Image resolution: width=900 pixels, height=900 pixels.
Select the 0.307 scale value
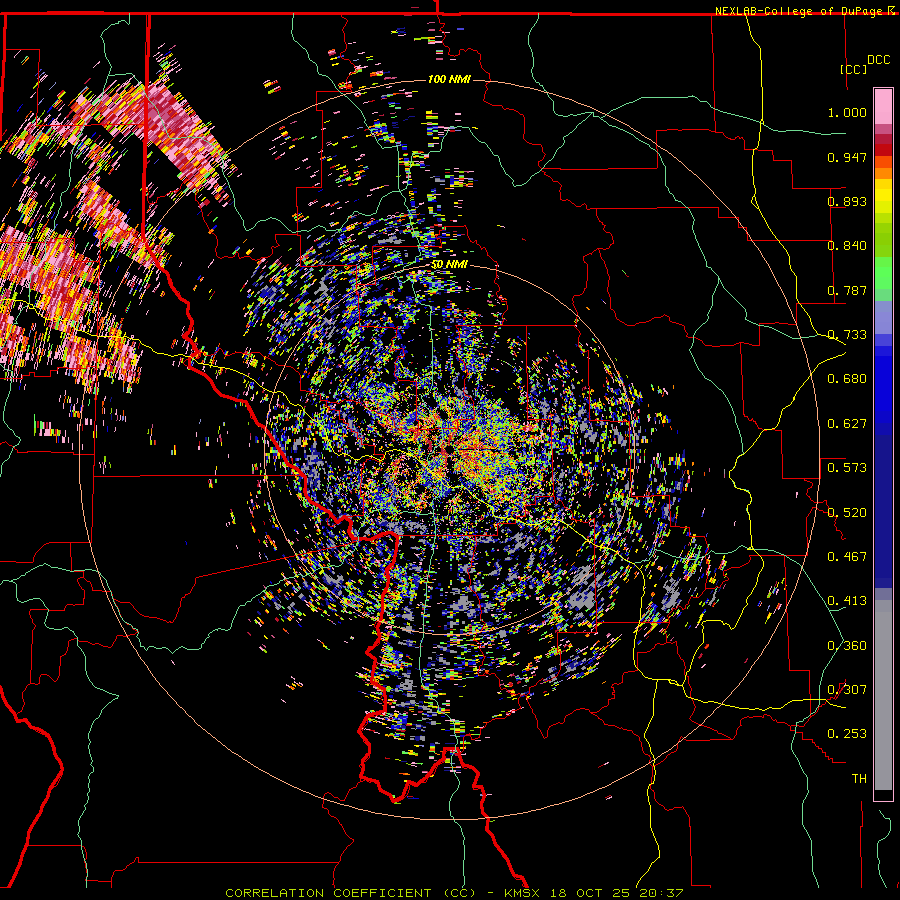(x=847, y=690)
